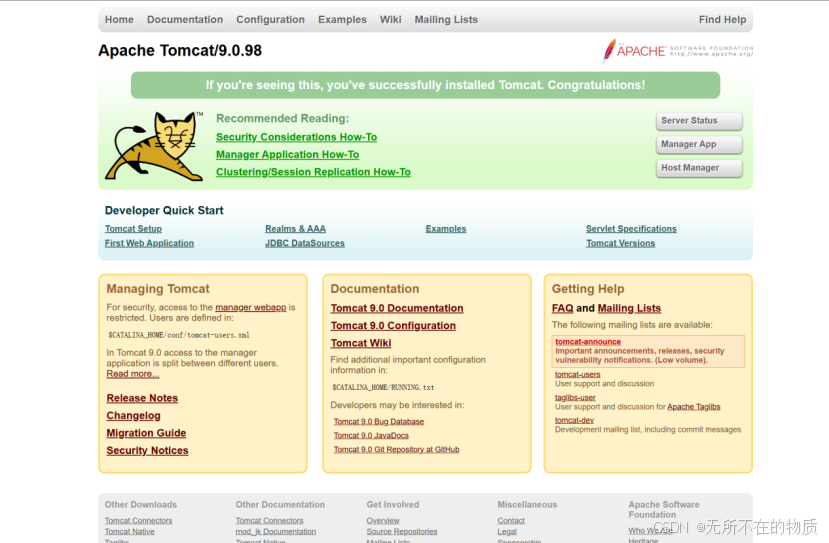Open Migration Guide link
The width and height of the screenshot is (829, 543).
coord(146,433)
